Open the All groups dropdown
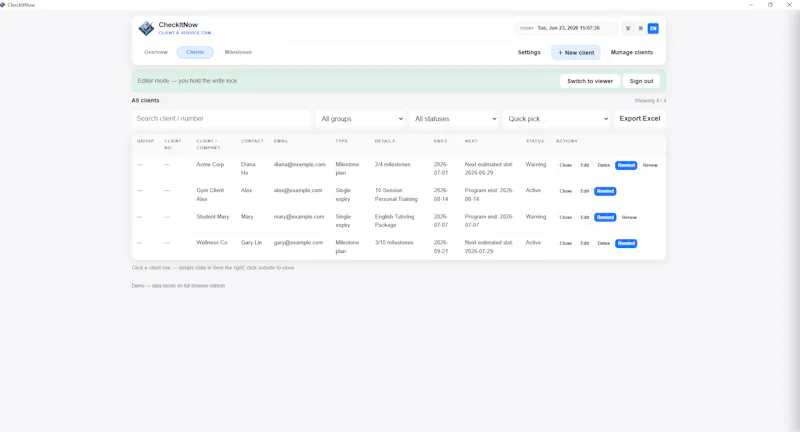The image size is (800, 432). point(361,119)
